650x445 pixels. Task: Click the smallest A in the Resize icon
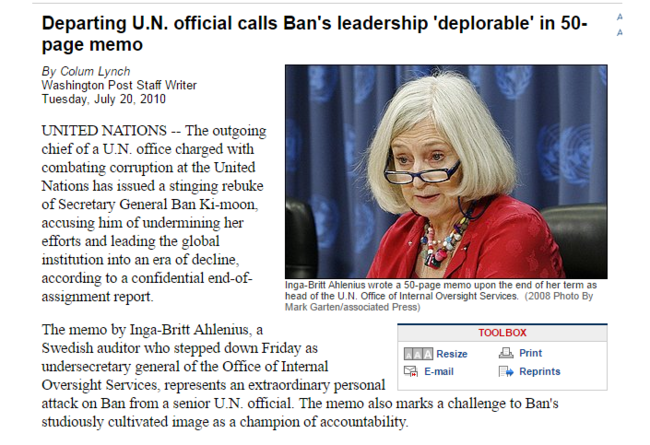tap(409, 354)
